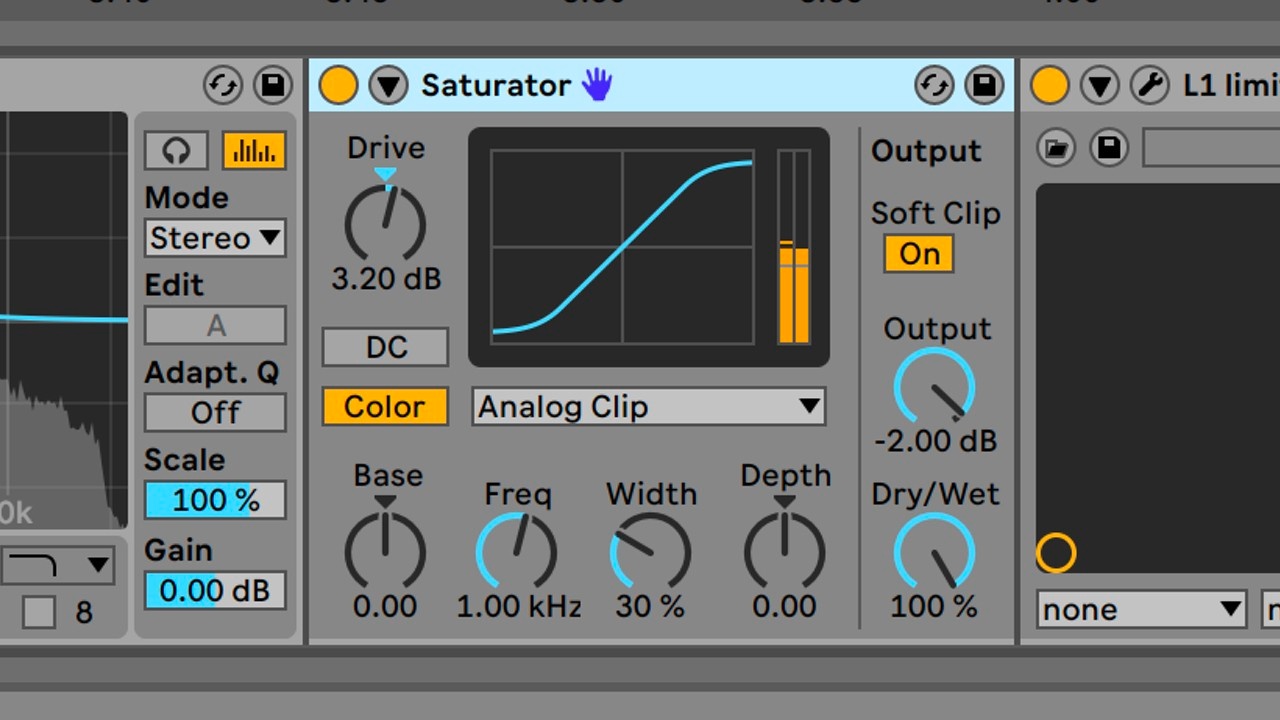Save the EQ device preset using disk icon
Viewport: 1280px width, 720px height.
[272, 85]
